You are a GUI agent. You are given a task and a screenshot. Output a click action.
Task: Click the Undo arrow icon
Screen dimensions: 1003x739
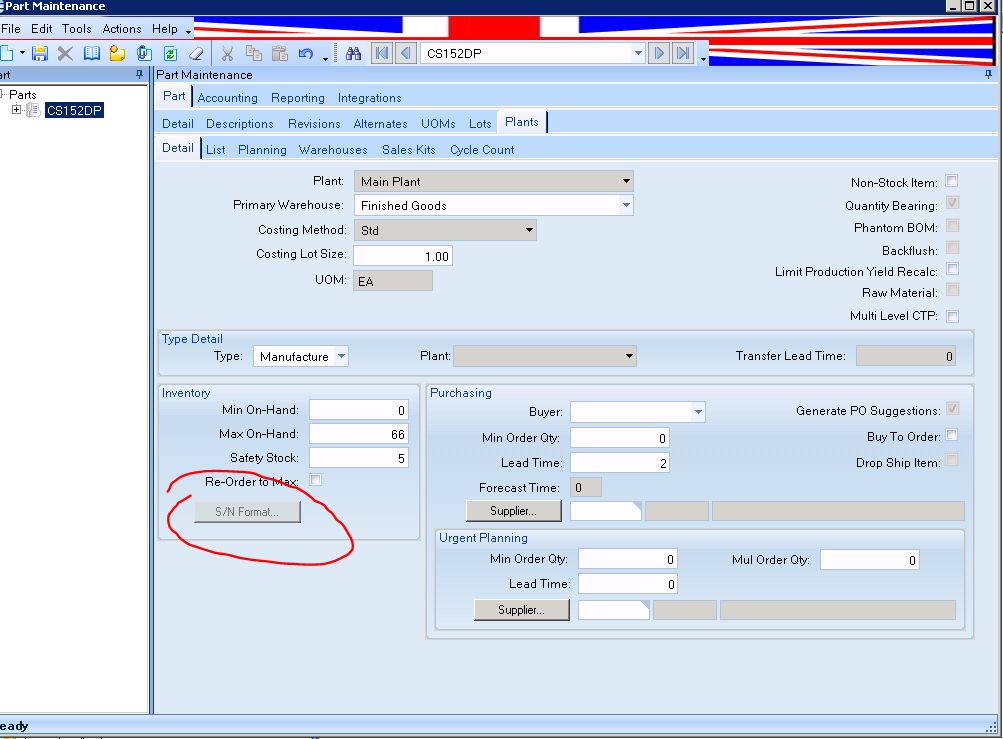tap(306, 53)
